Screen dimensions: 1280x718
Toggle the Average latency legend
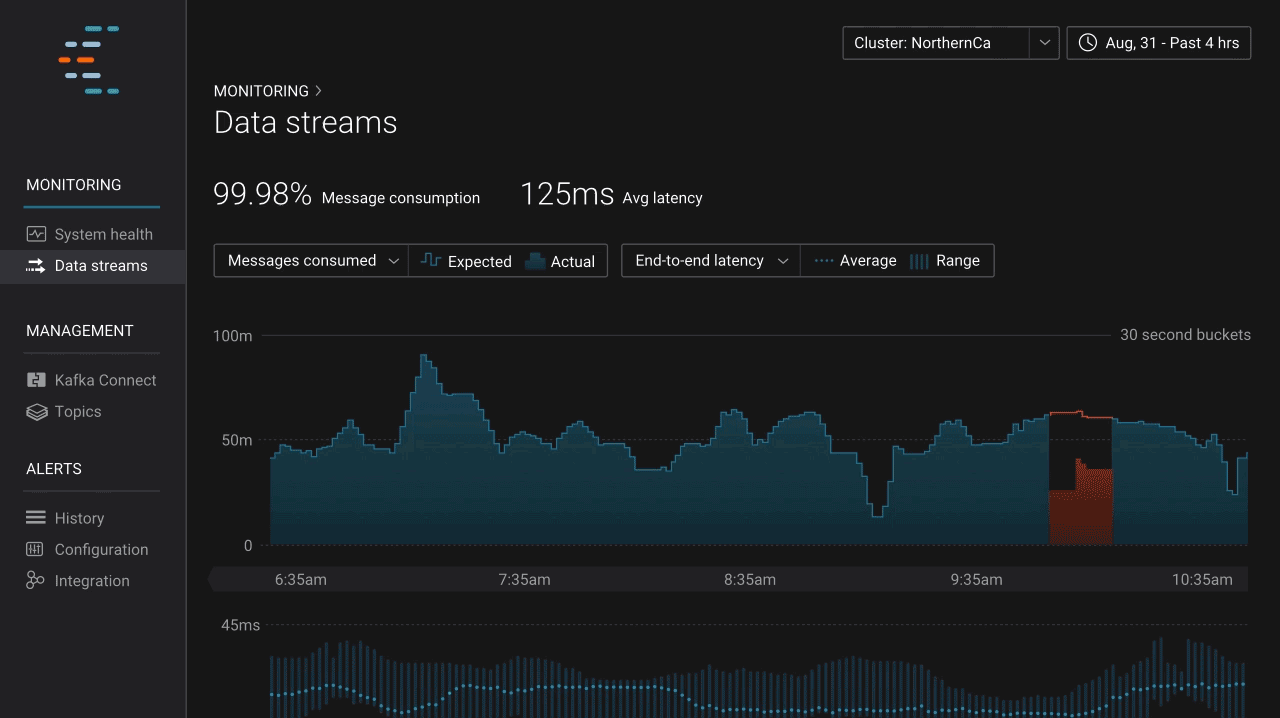tap(855, 261)
